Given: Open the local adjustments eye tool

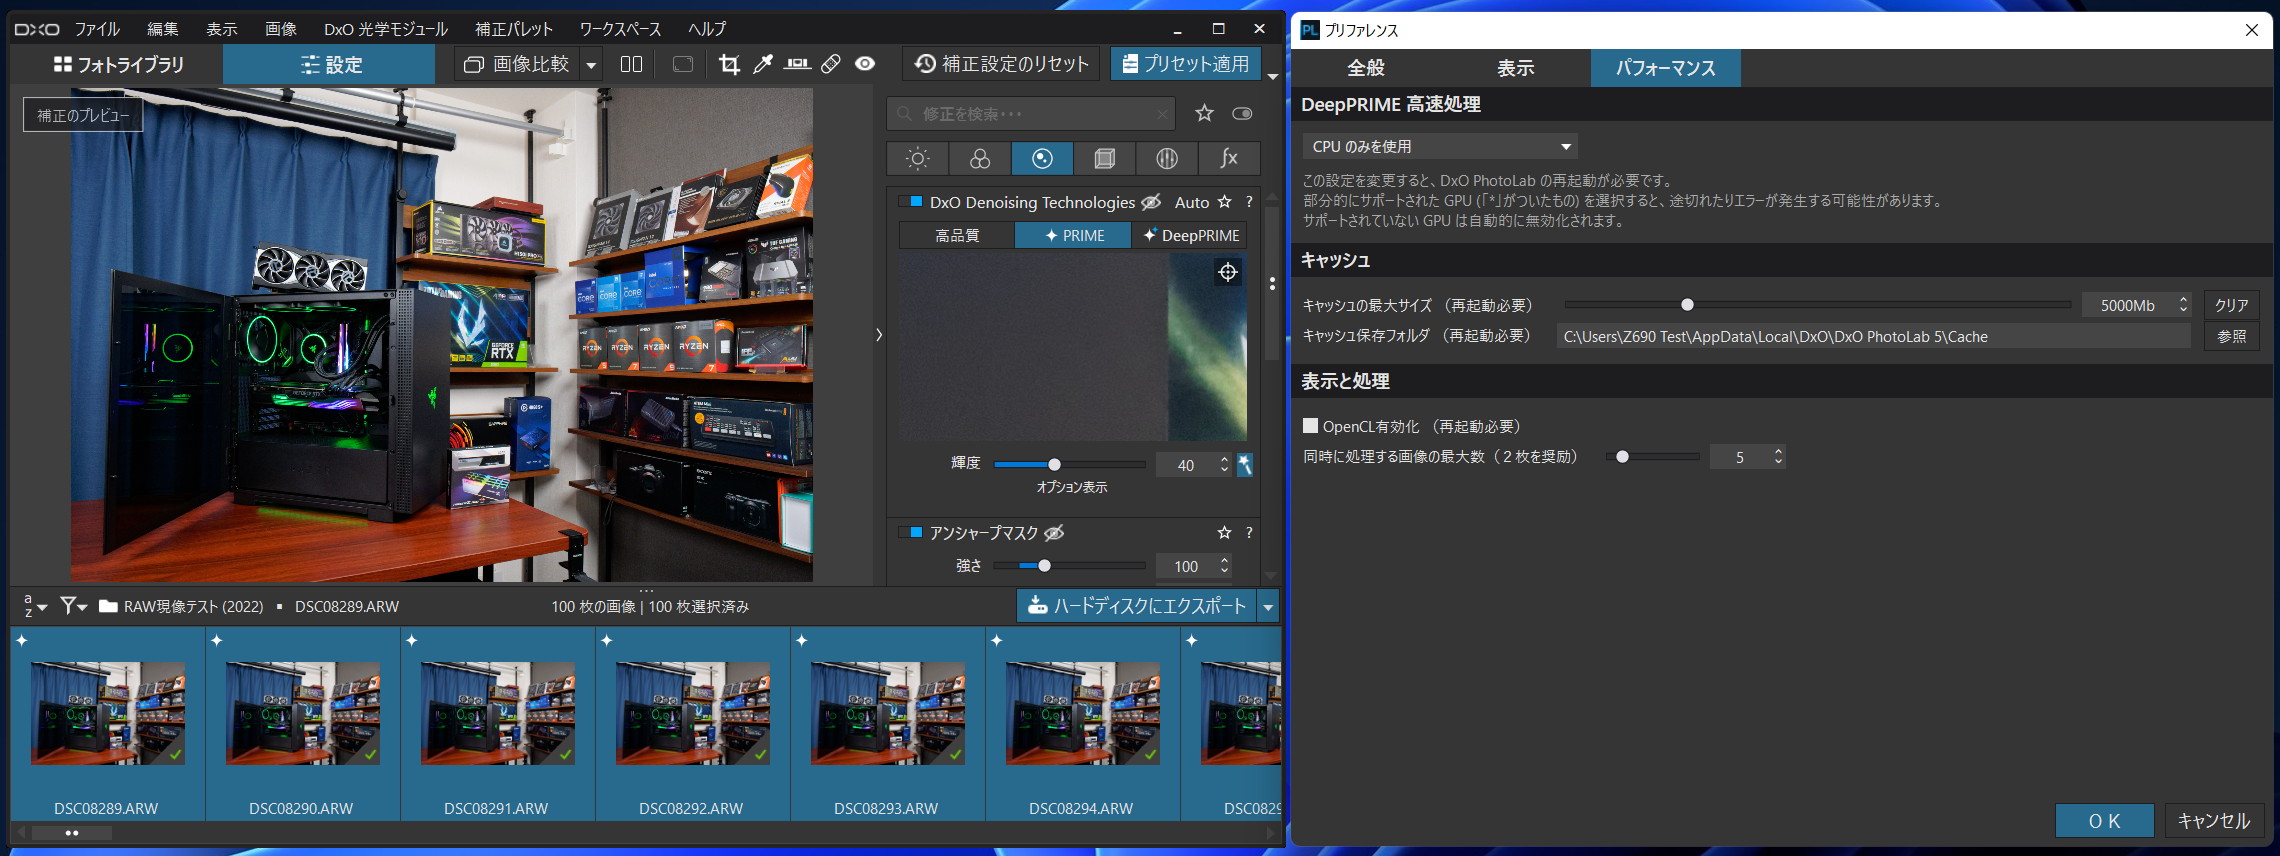Looking at the screenshot, I should pos(865,64).
